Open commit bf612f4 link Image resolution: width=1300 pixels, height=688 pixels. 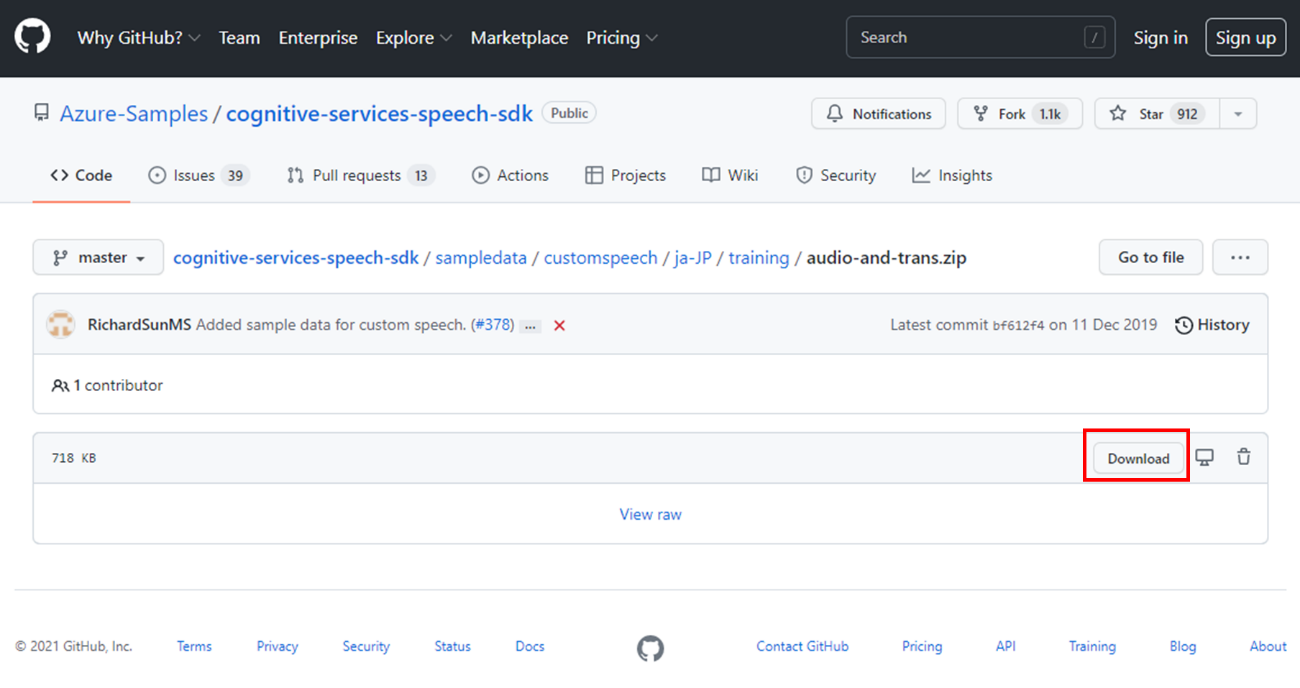(x=1018, y=325)
